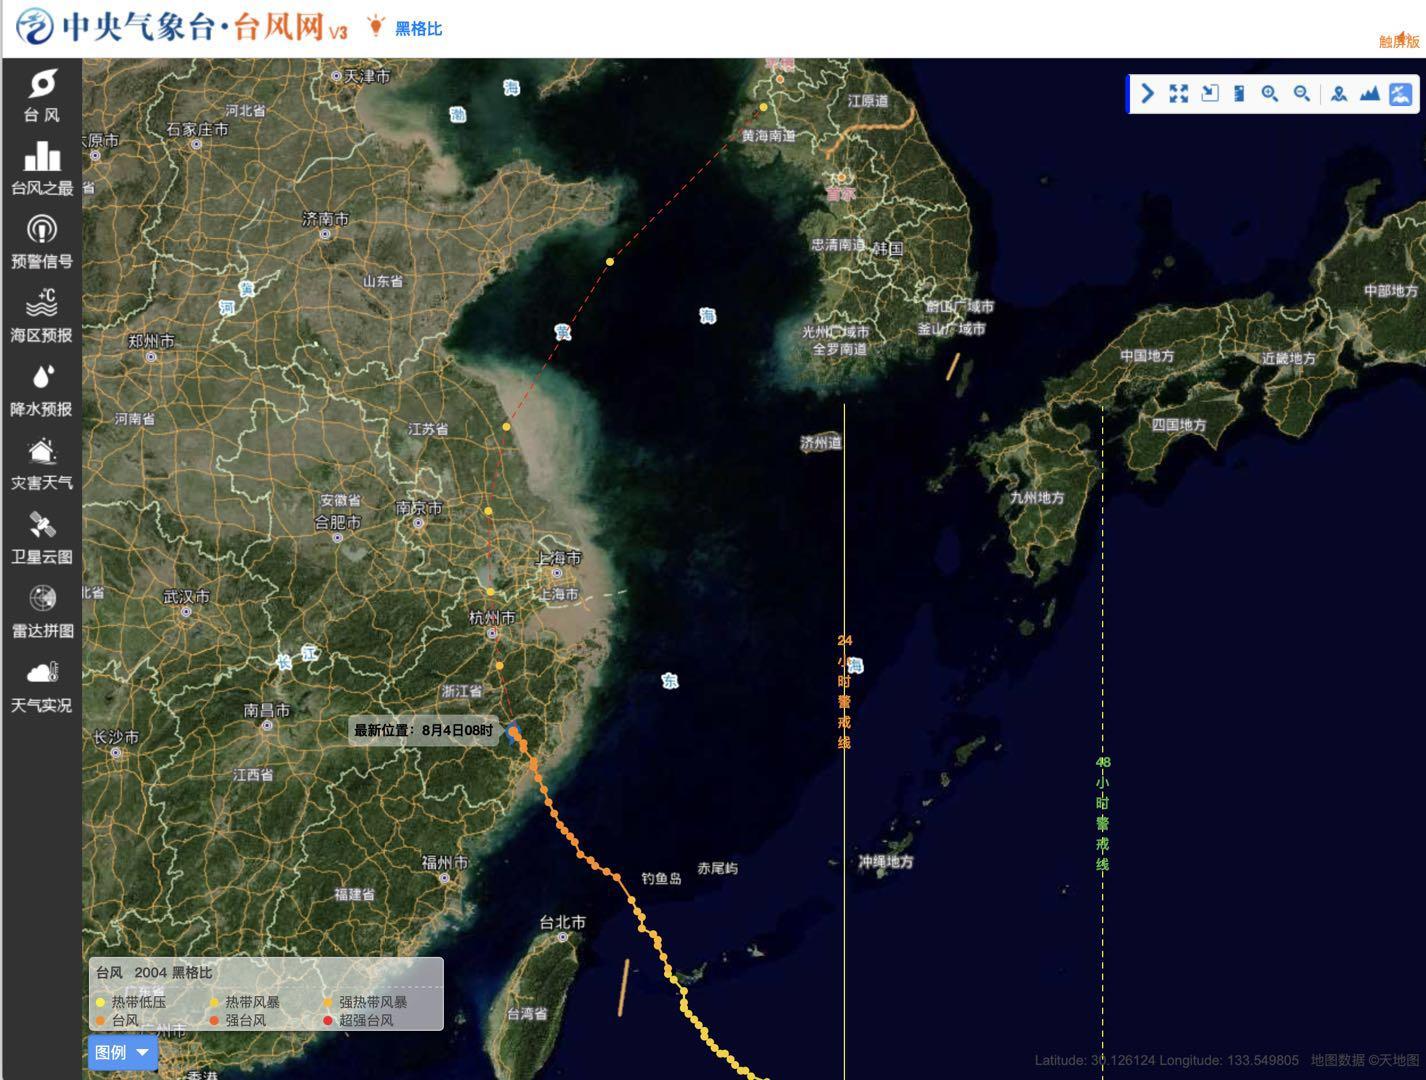Viewport: 1426px width, 1080px height.
Task: Click the 48小时警戒线 label
Action: [x=1102, y=813]
